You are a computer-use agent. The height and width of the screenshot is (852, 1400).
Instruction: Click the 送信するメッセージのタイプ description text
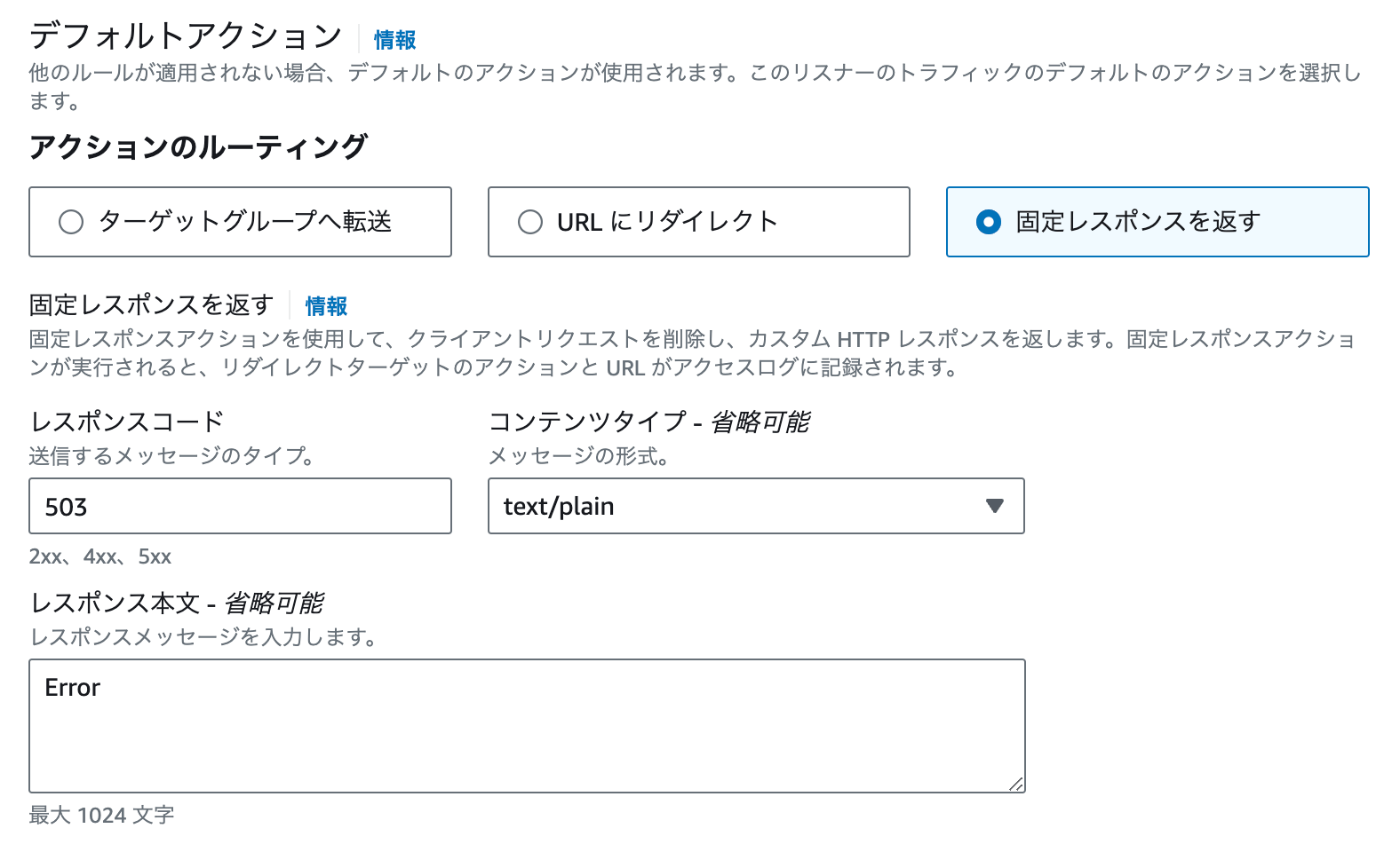click(172, 458)
